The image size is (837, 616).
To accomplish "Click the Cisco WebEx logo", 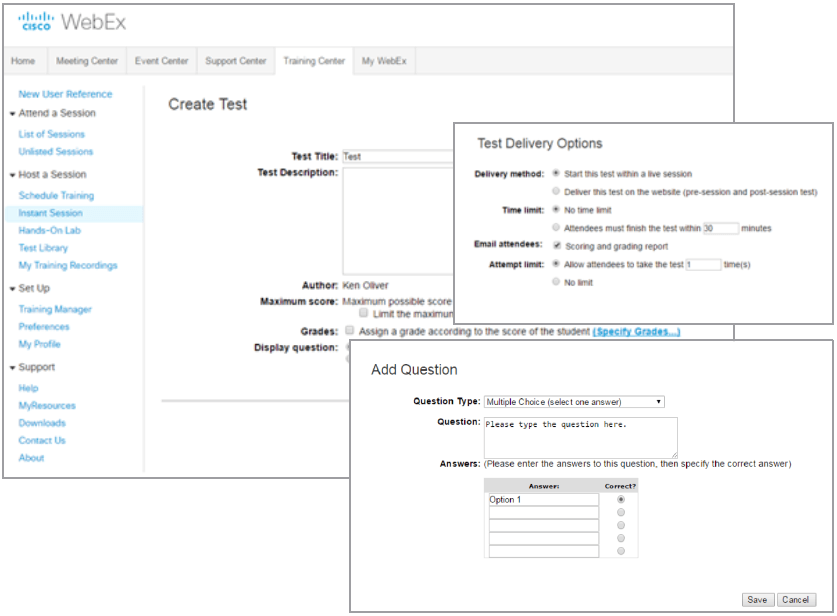I will tap(70, 19).
